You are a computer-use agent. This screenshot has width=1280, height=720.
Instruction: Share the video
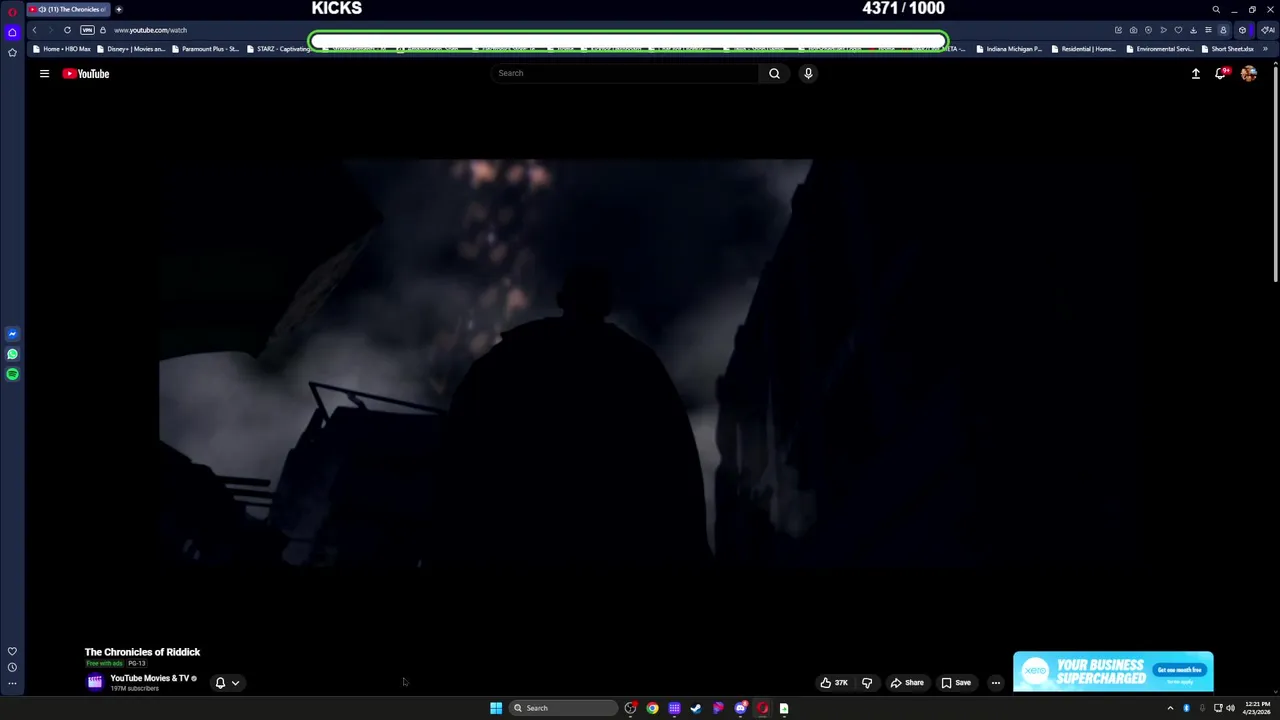click(907, 683)
